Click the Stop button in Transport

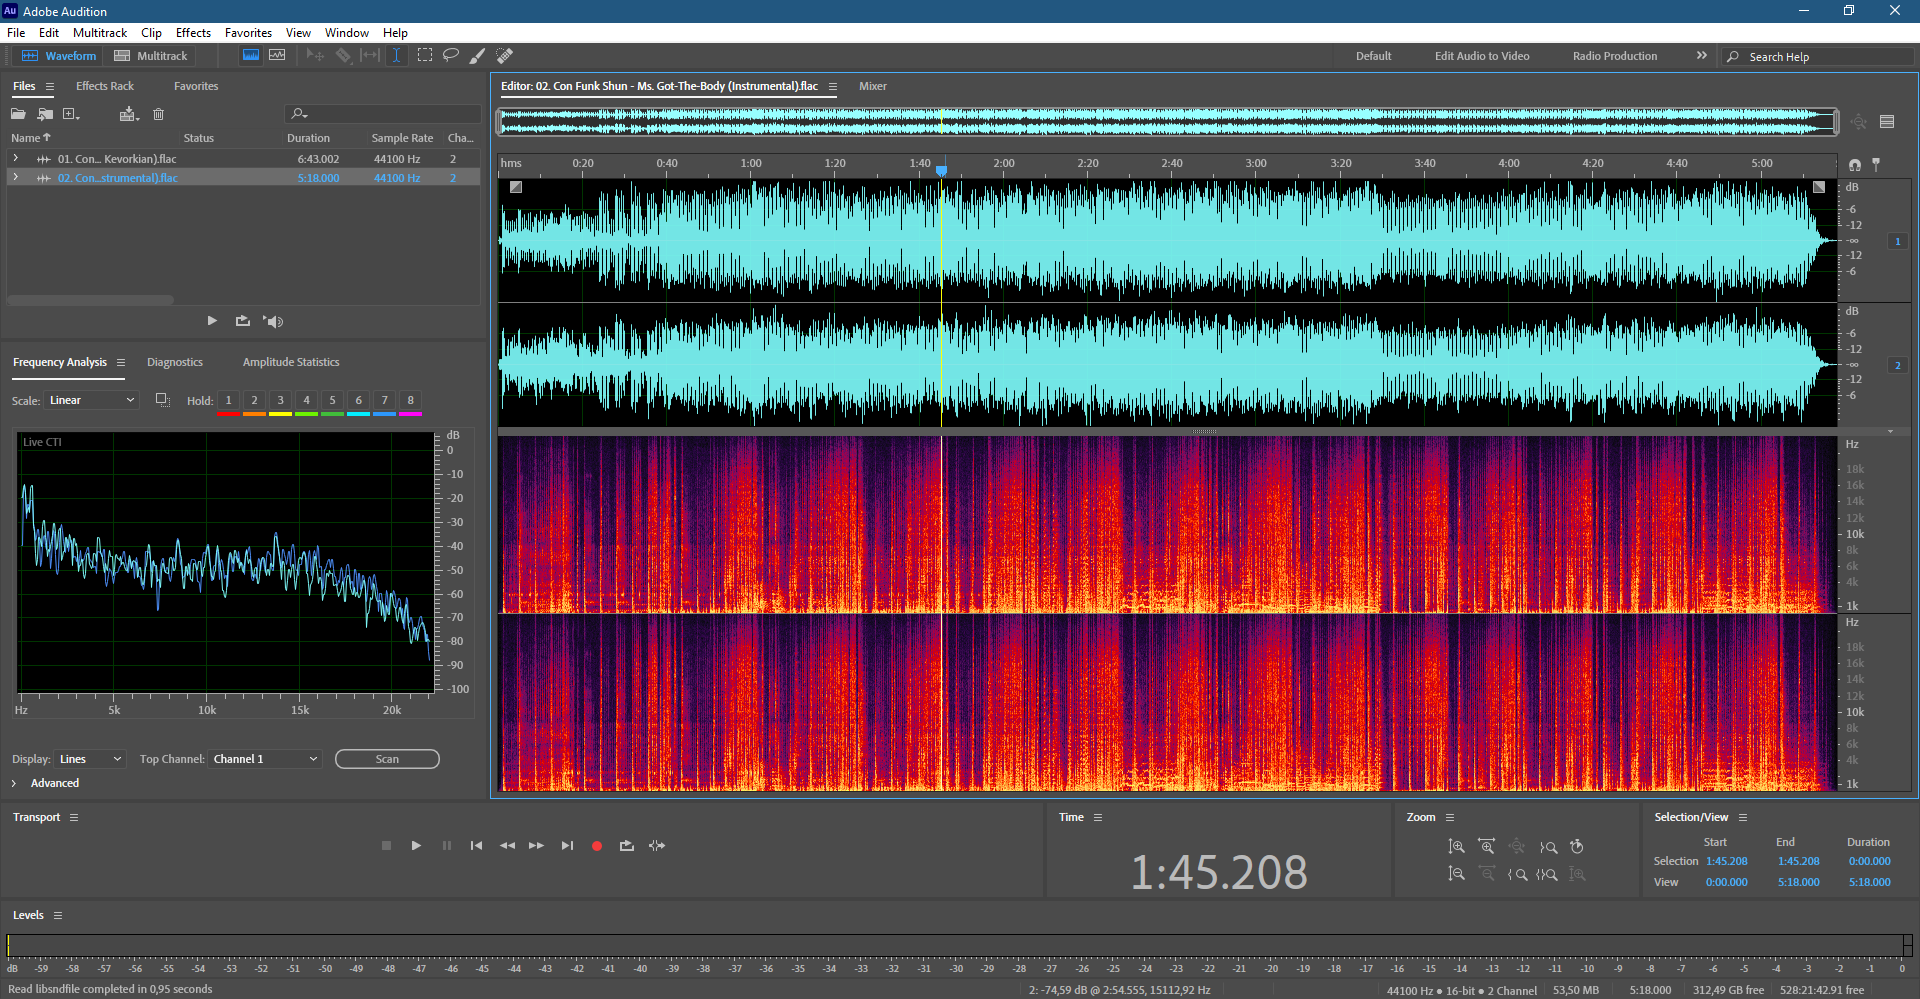tap(387, 846)
